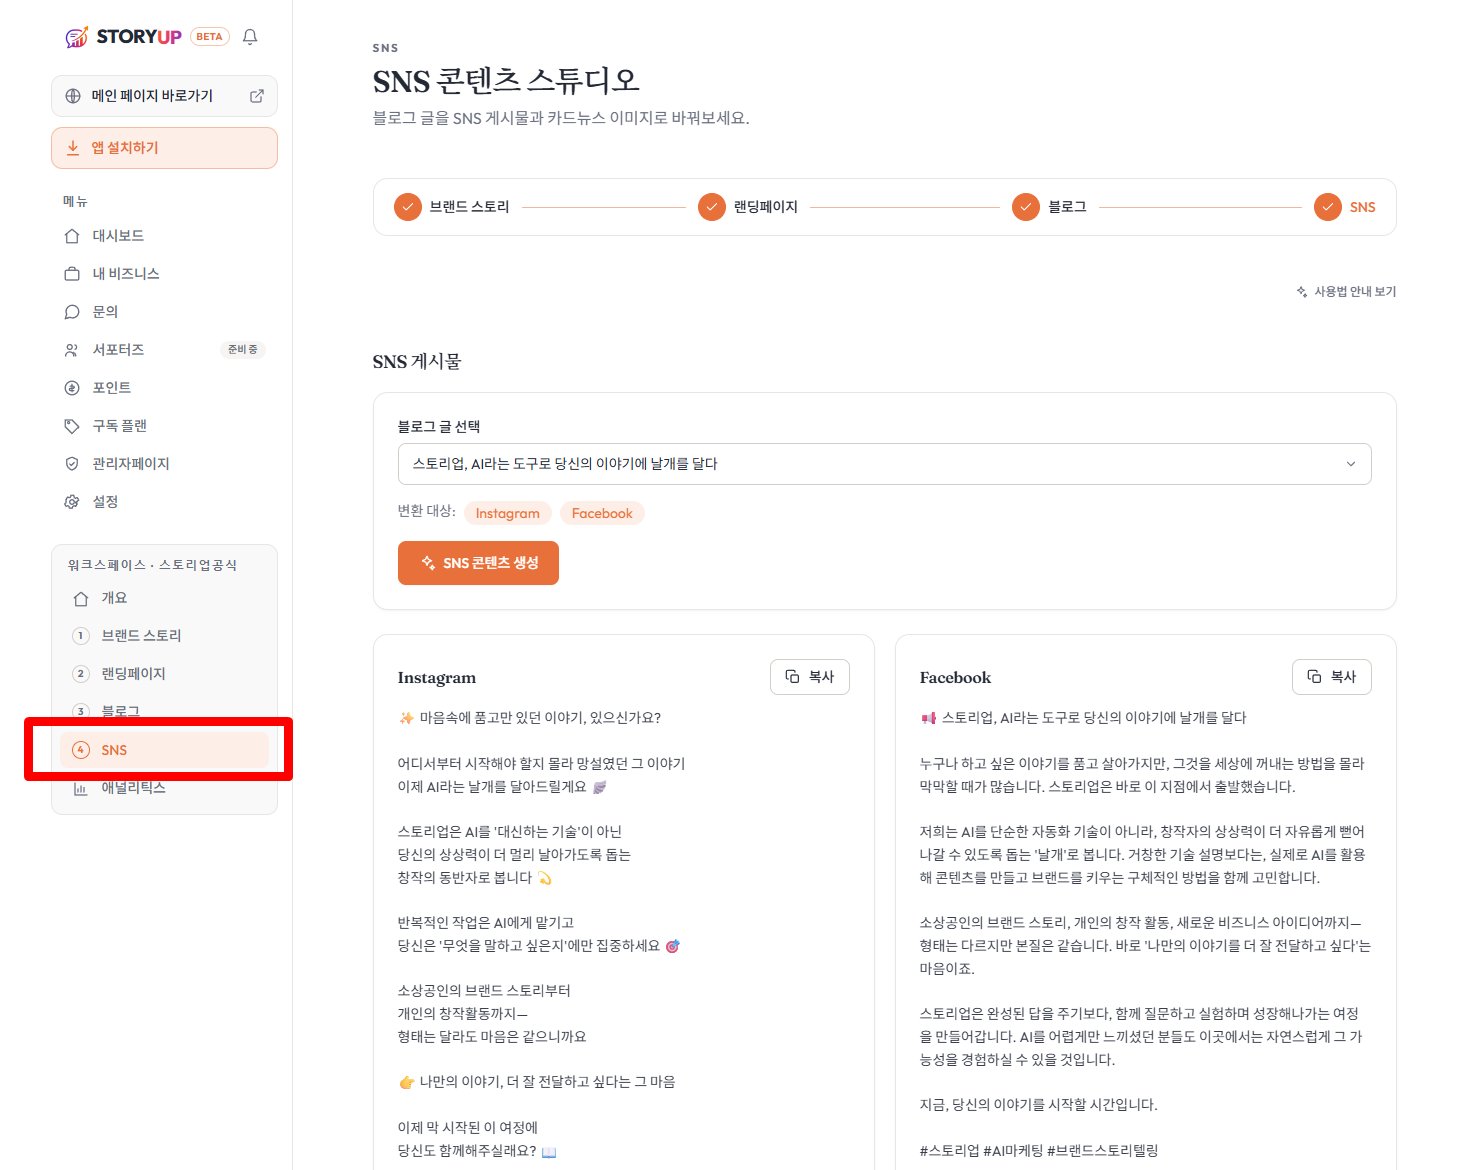Click the StoryUp logo icon
The image size is (1463, 1170).
(x=77, y=37)
